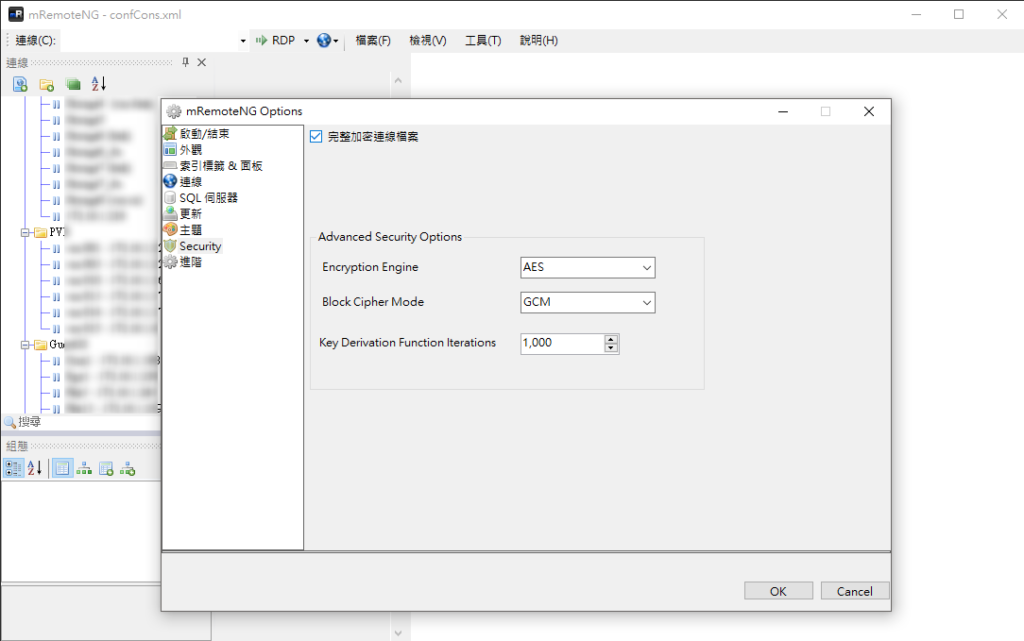Pin the Connections panel with the pushpin
This screenshot has height=641, width=1024.
point(185,62)
